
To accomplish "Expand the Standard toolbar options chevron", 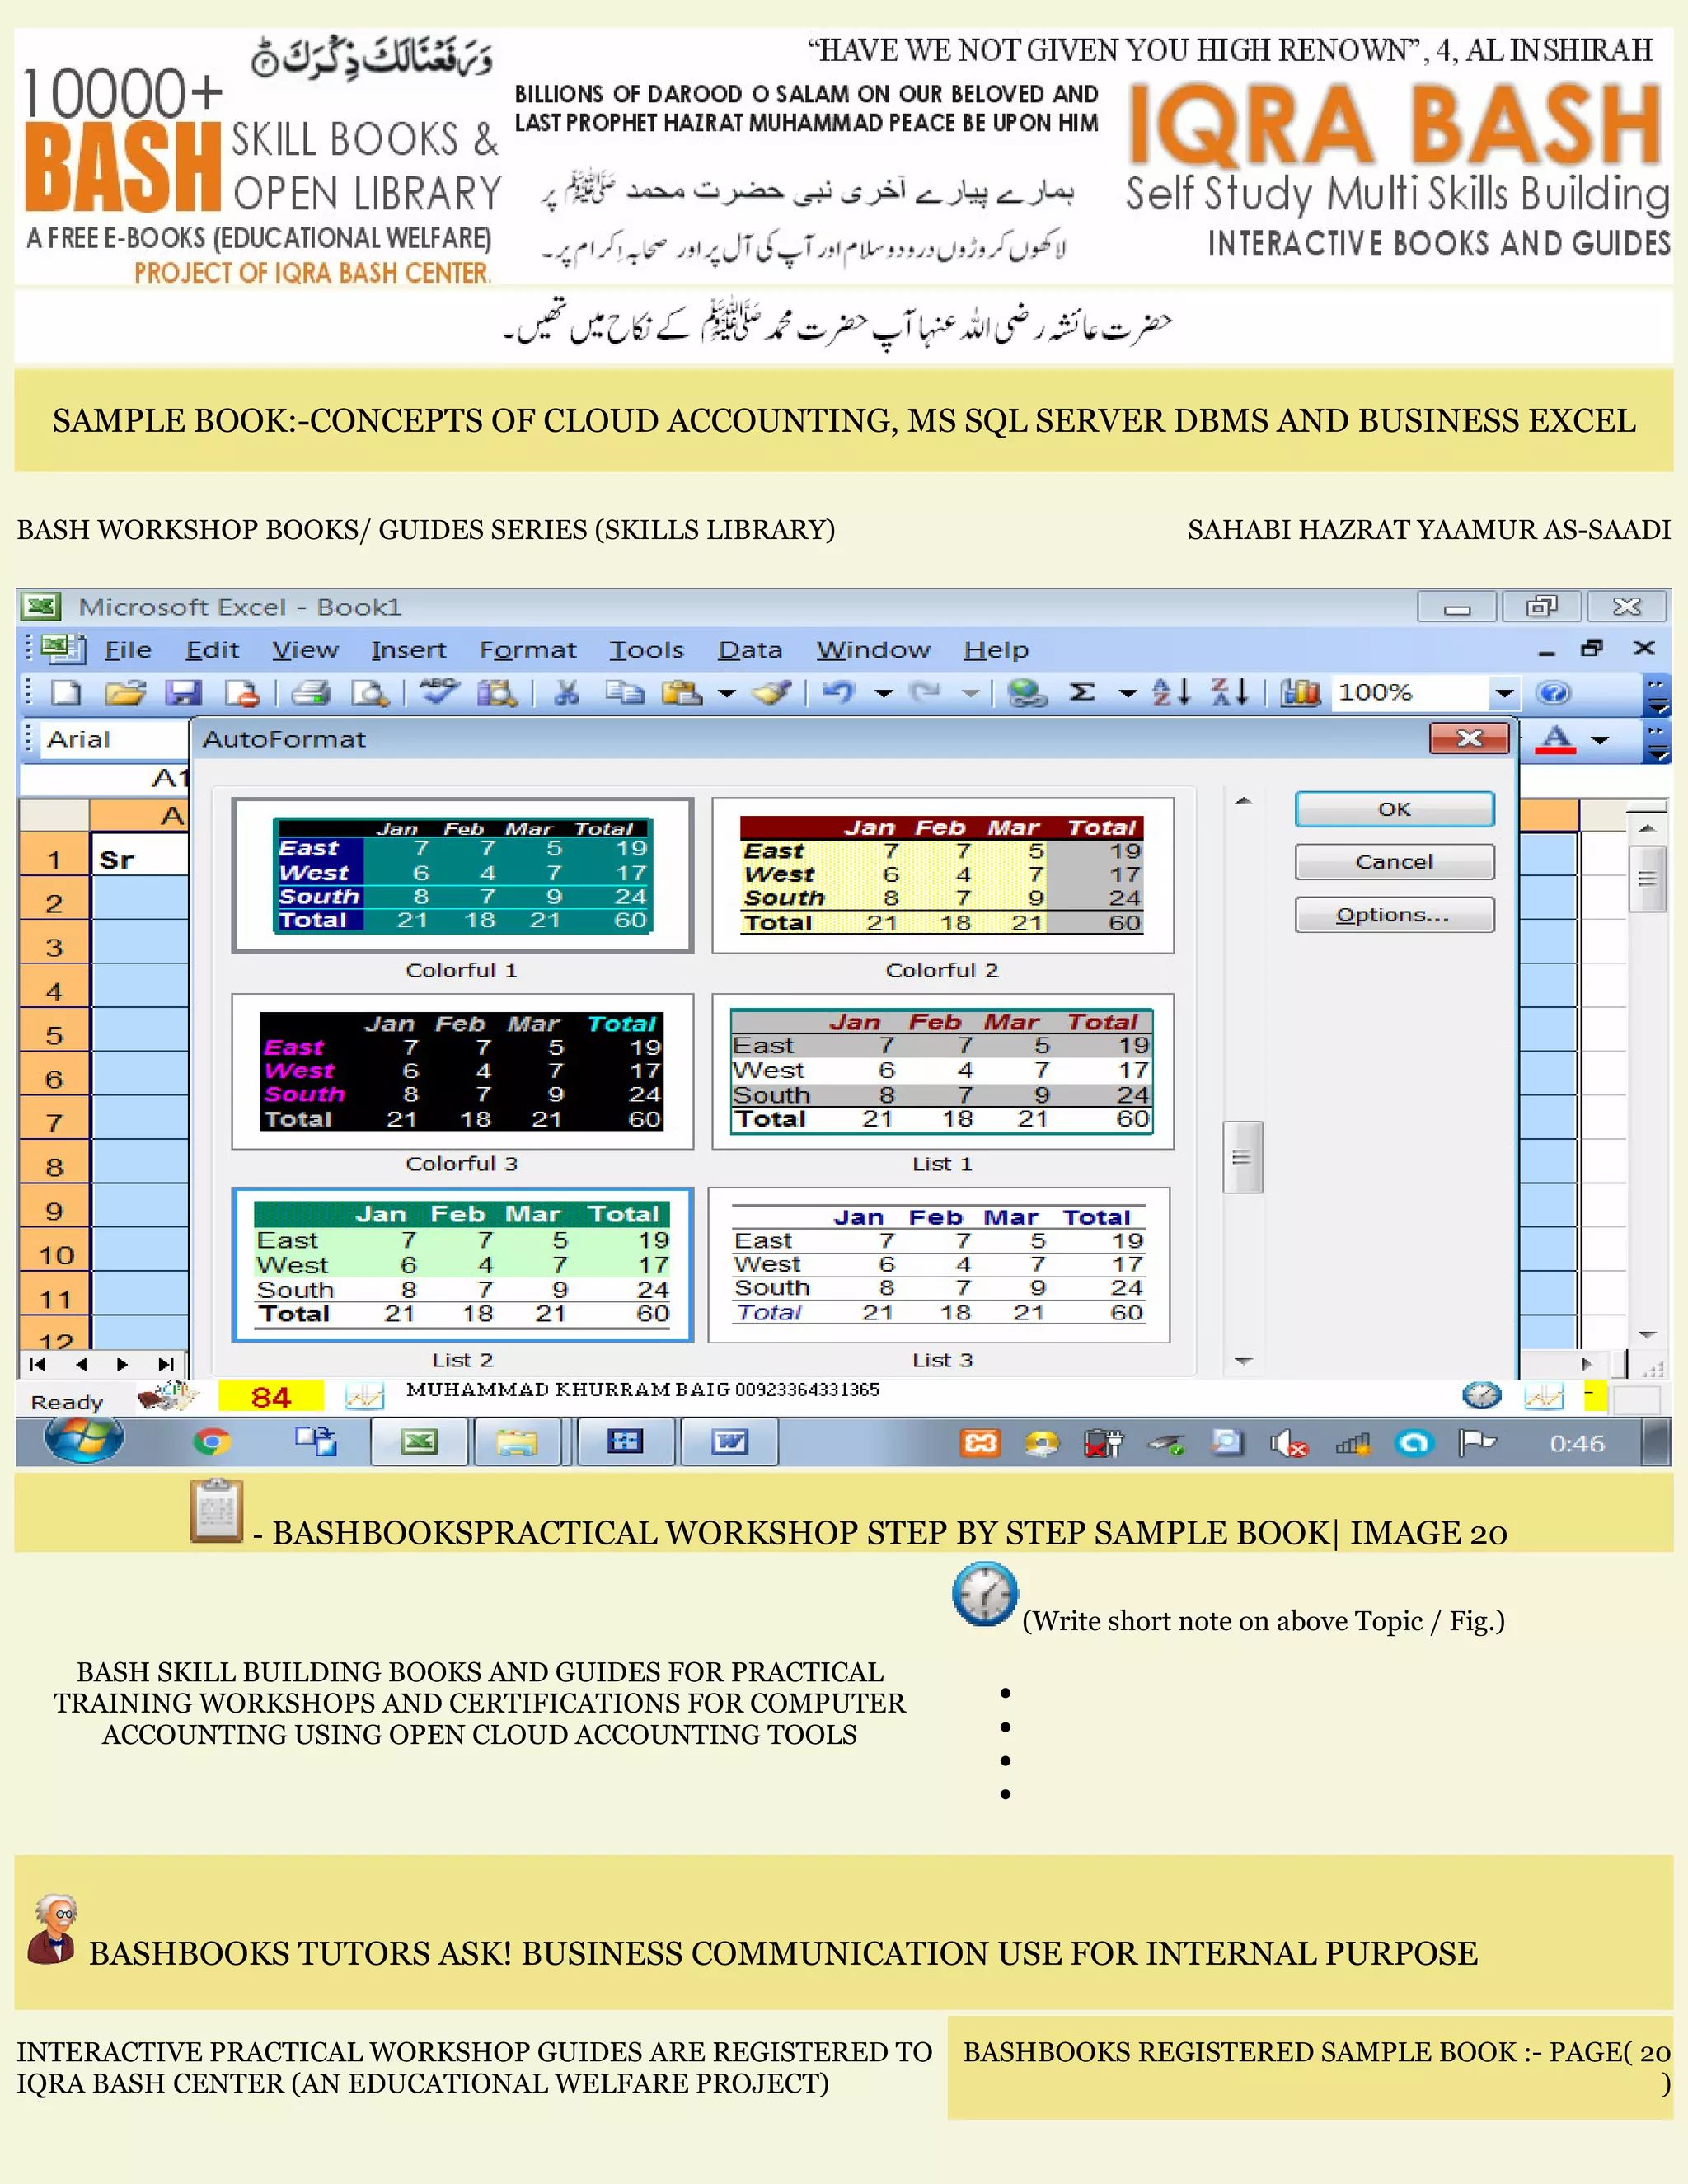I will click(x=1657, y=695).
